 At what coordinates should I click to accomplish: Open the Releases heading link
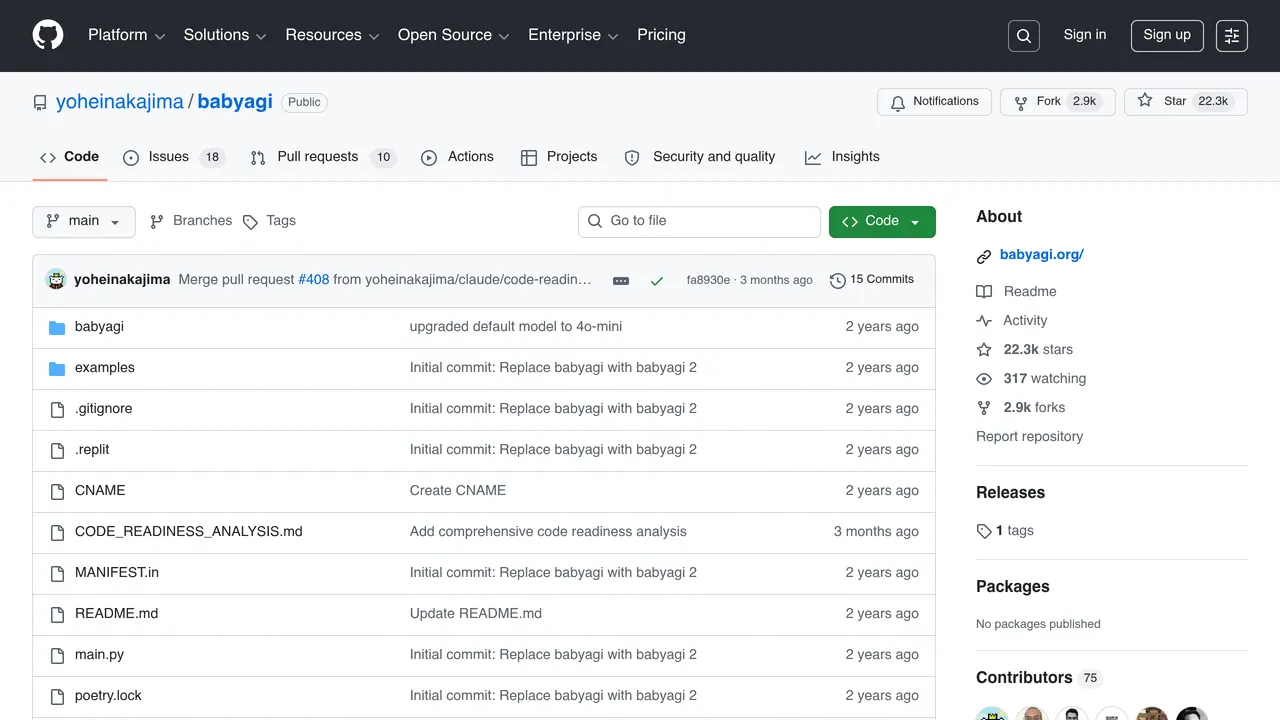pos(1010,493)
